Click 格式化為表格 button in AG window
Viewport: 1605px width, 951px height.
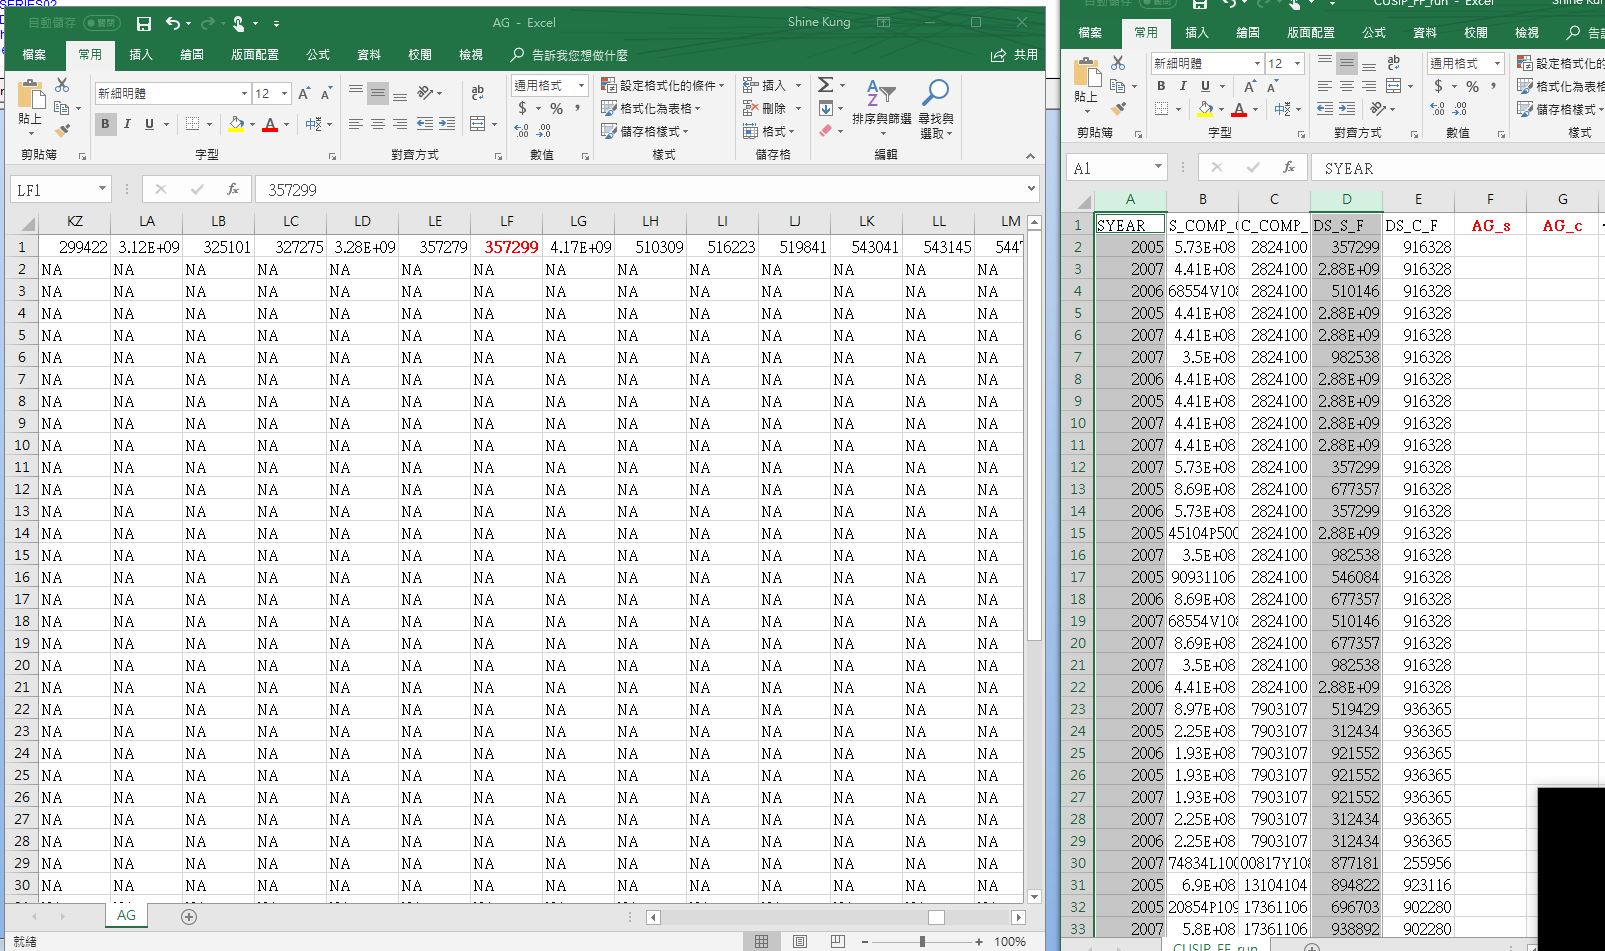pos(651,108)
